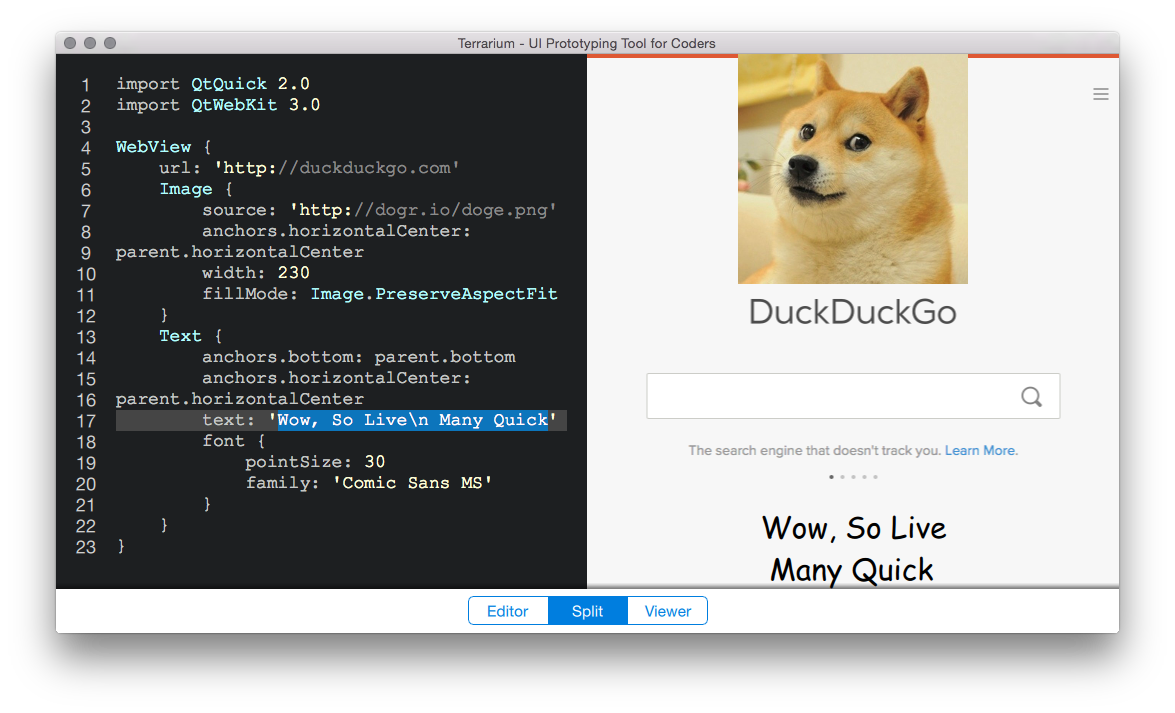
Task: Follow the Learn More link
Action: [x=981, y=451]
